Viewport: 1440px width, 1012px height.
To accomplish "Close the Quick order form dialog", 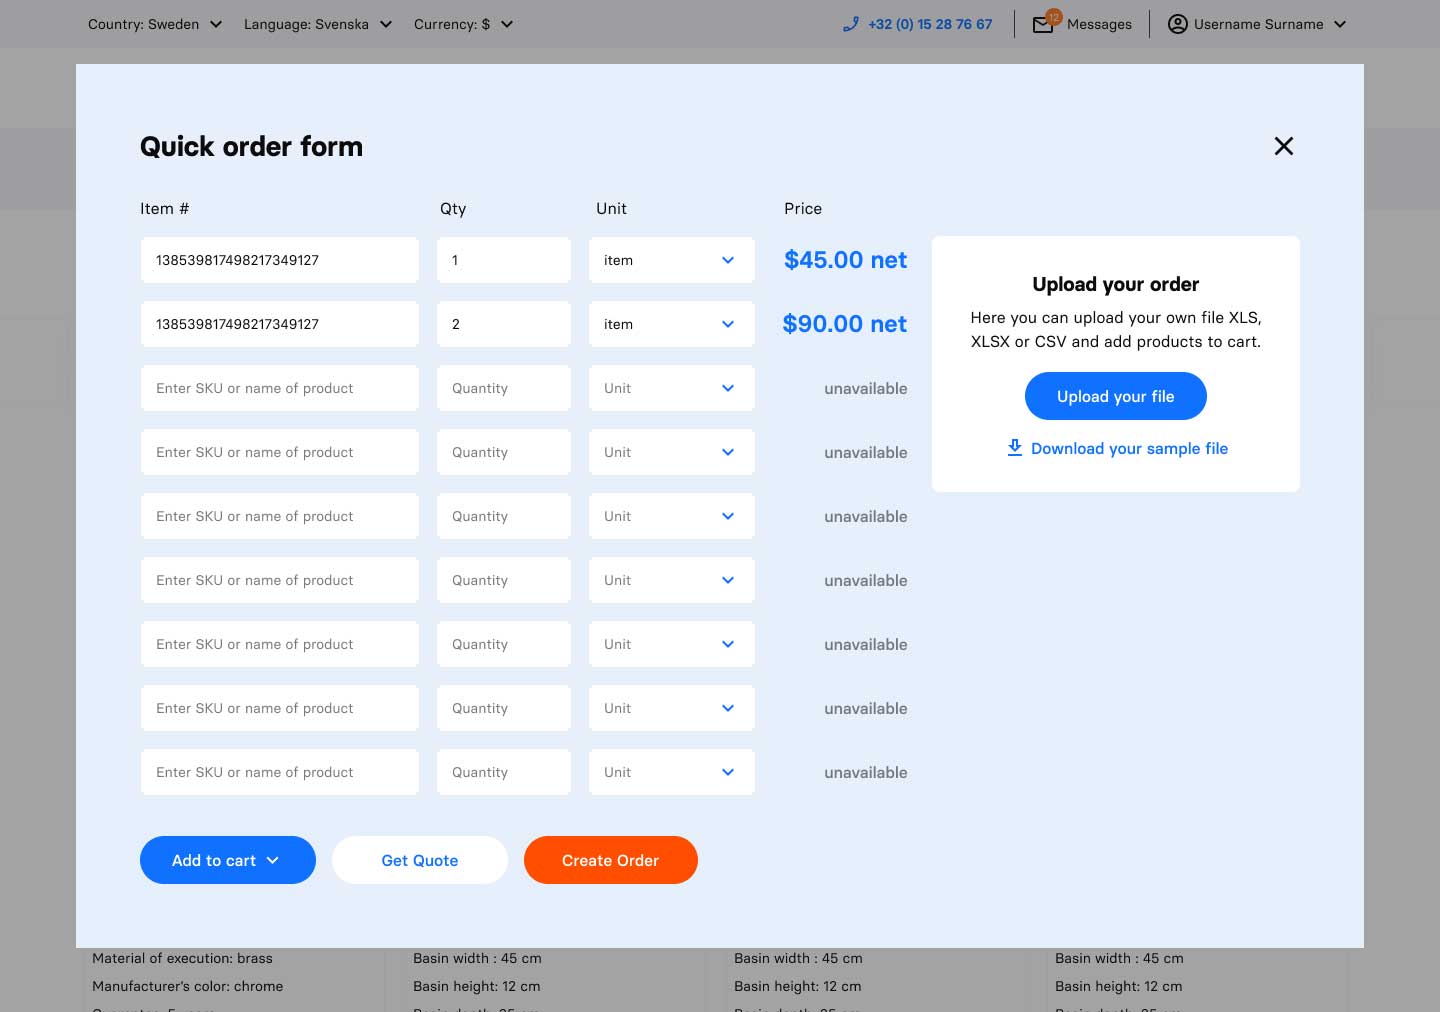I will [1284, 146].
